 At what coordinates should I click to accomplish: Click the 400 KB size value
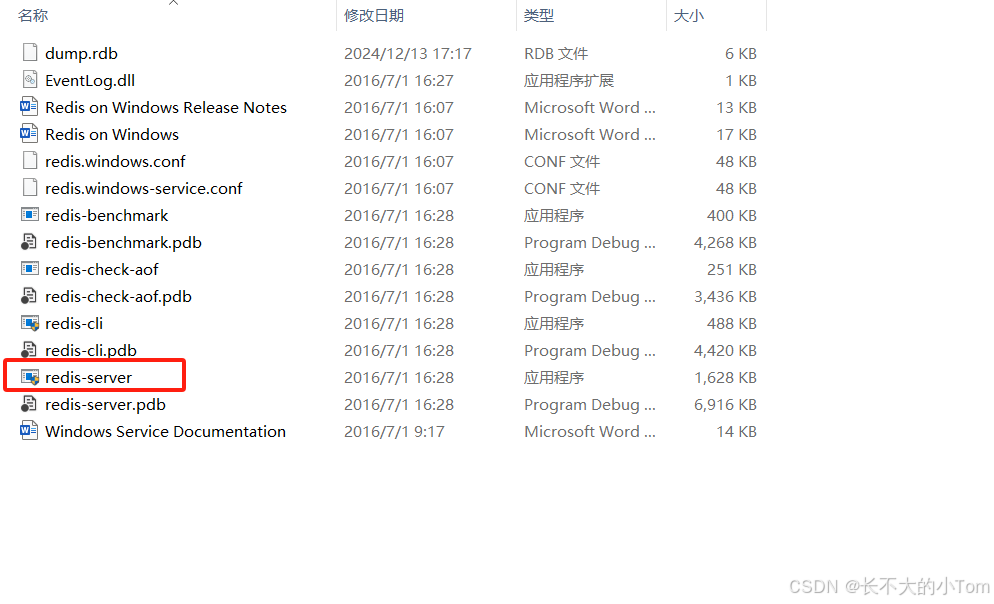(732, 215)
